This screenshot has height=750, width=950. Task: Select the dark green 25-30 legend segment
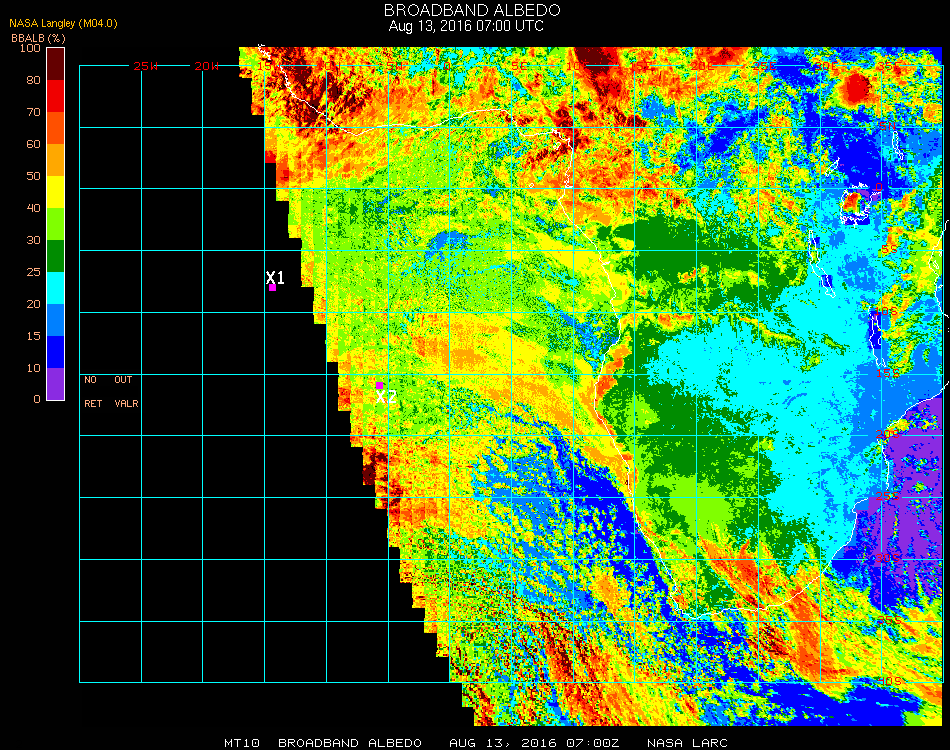[x=55, y=256]
